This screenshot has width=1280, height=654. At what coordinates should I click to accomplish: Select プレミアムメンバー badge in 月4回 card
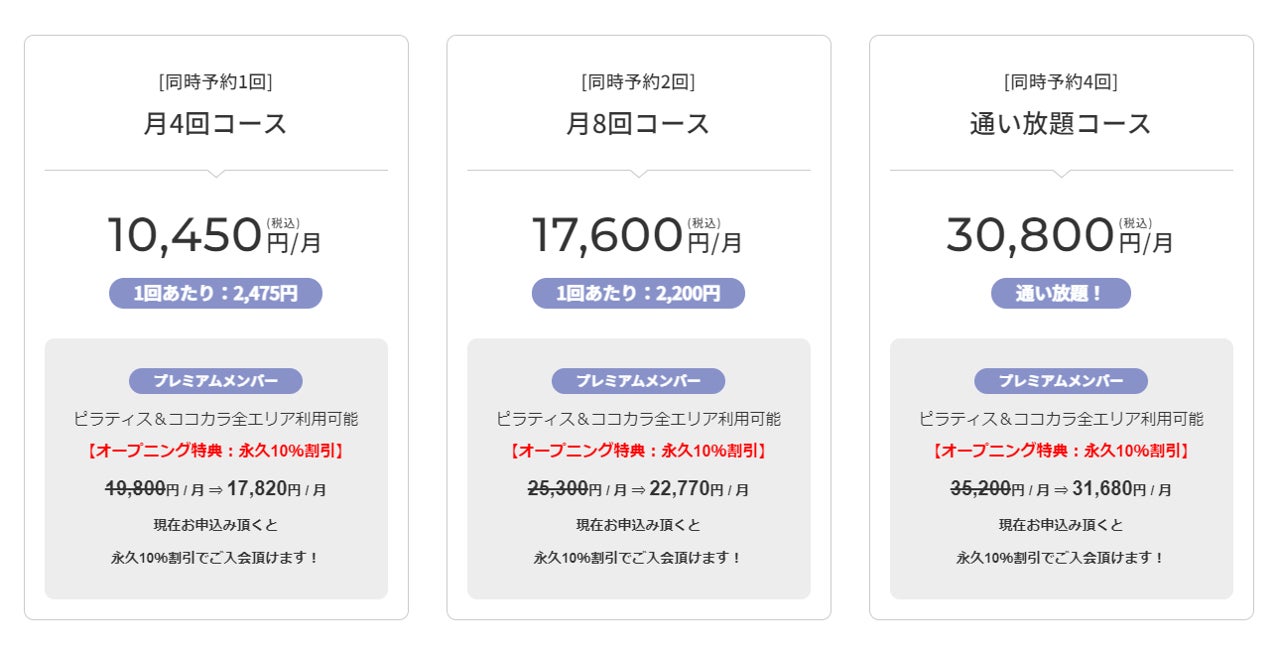pyautogui.click(x=215, y=381)
